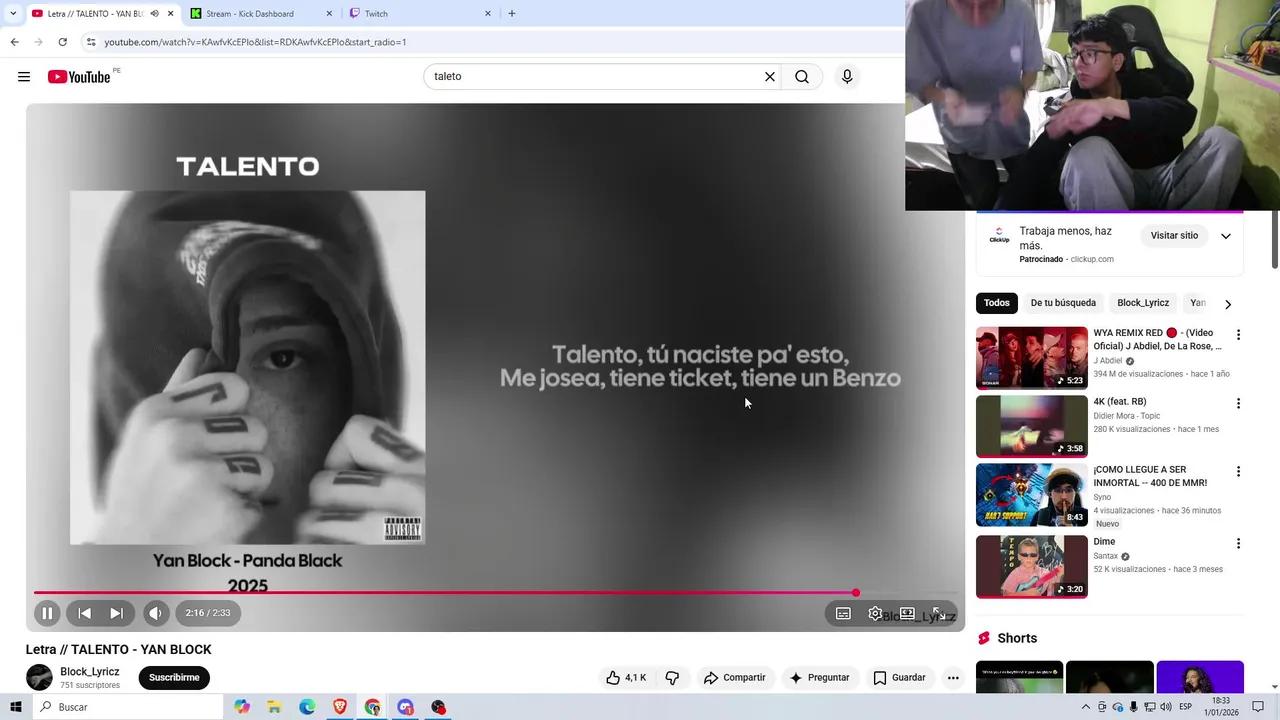The image size is (1280, 720).
Task: Open the Block_Lyricz channel name link
Action: [x=90, y=672]
